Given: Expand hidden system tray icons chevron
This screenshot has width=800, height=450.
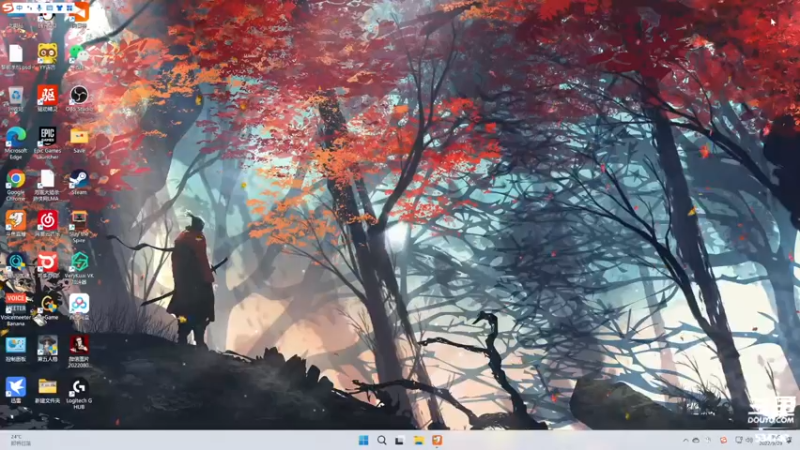Looking at the screenshot, I should pos(685,440).
